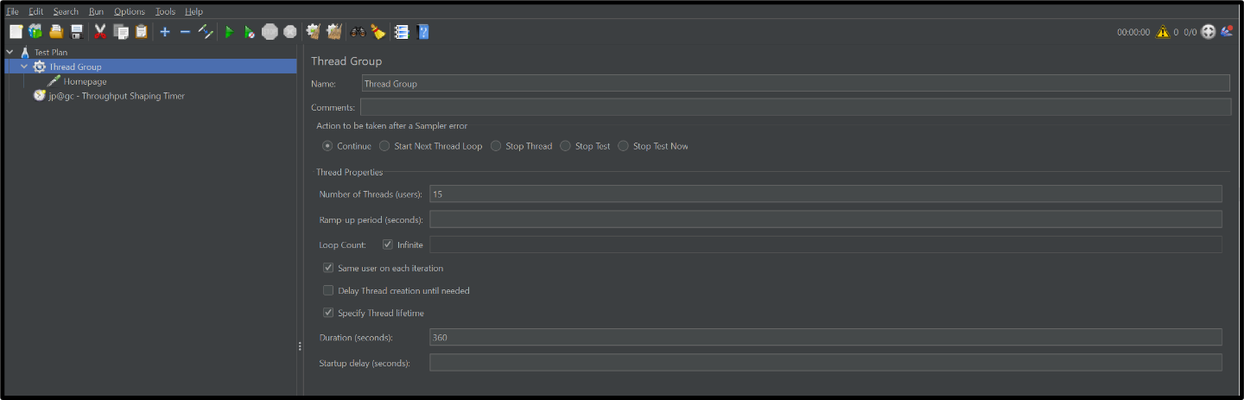Choose Stop Test Now radio option

[623, 146]
